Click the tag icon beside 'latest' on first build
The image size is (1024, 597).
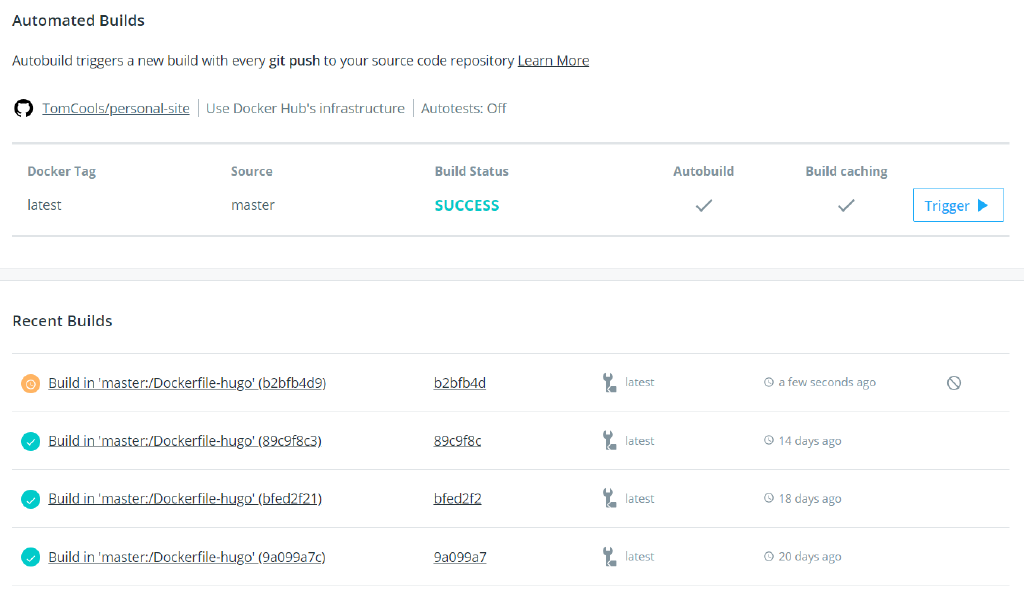click(x=608, y=382)
